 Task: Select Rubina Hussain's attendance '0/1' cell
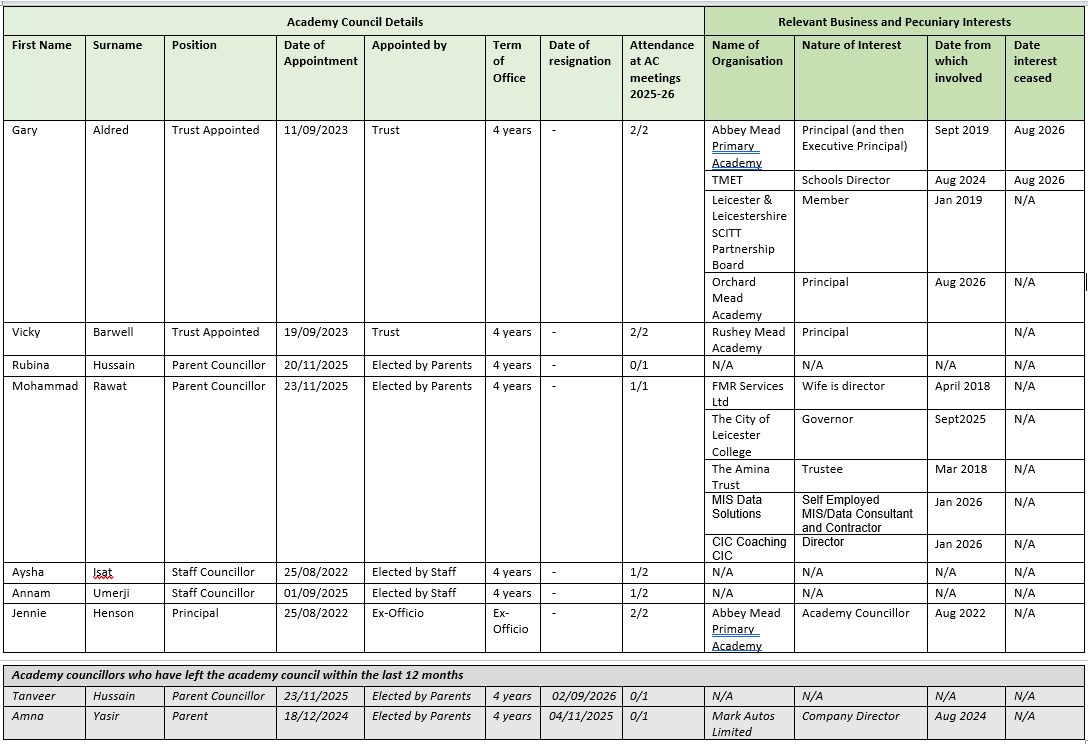pos(663,366)
